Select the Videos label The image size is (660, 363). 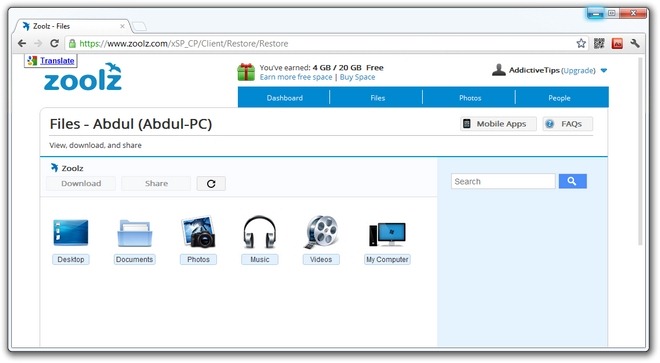coord(321,259)
